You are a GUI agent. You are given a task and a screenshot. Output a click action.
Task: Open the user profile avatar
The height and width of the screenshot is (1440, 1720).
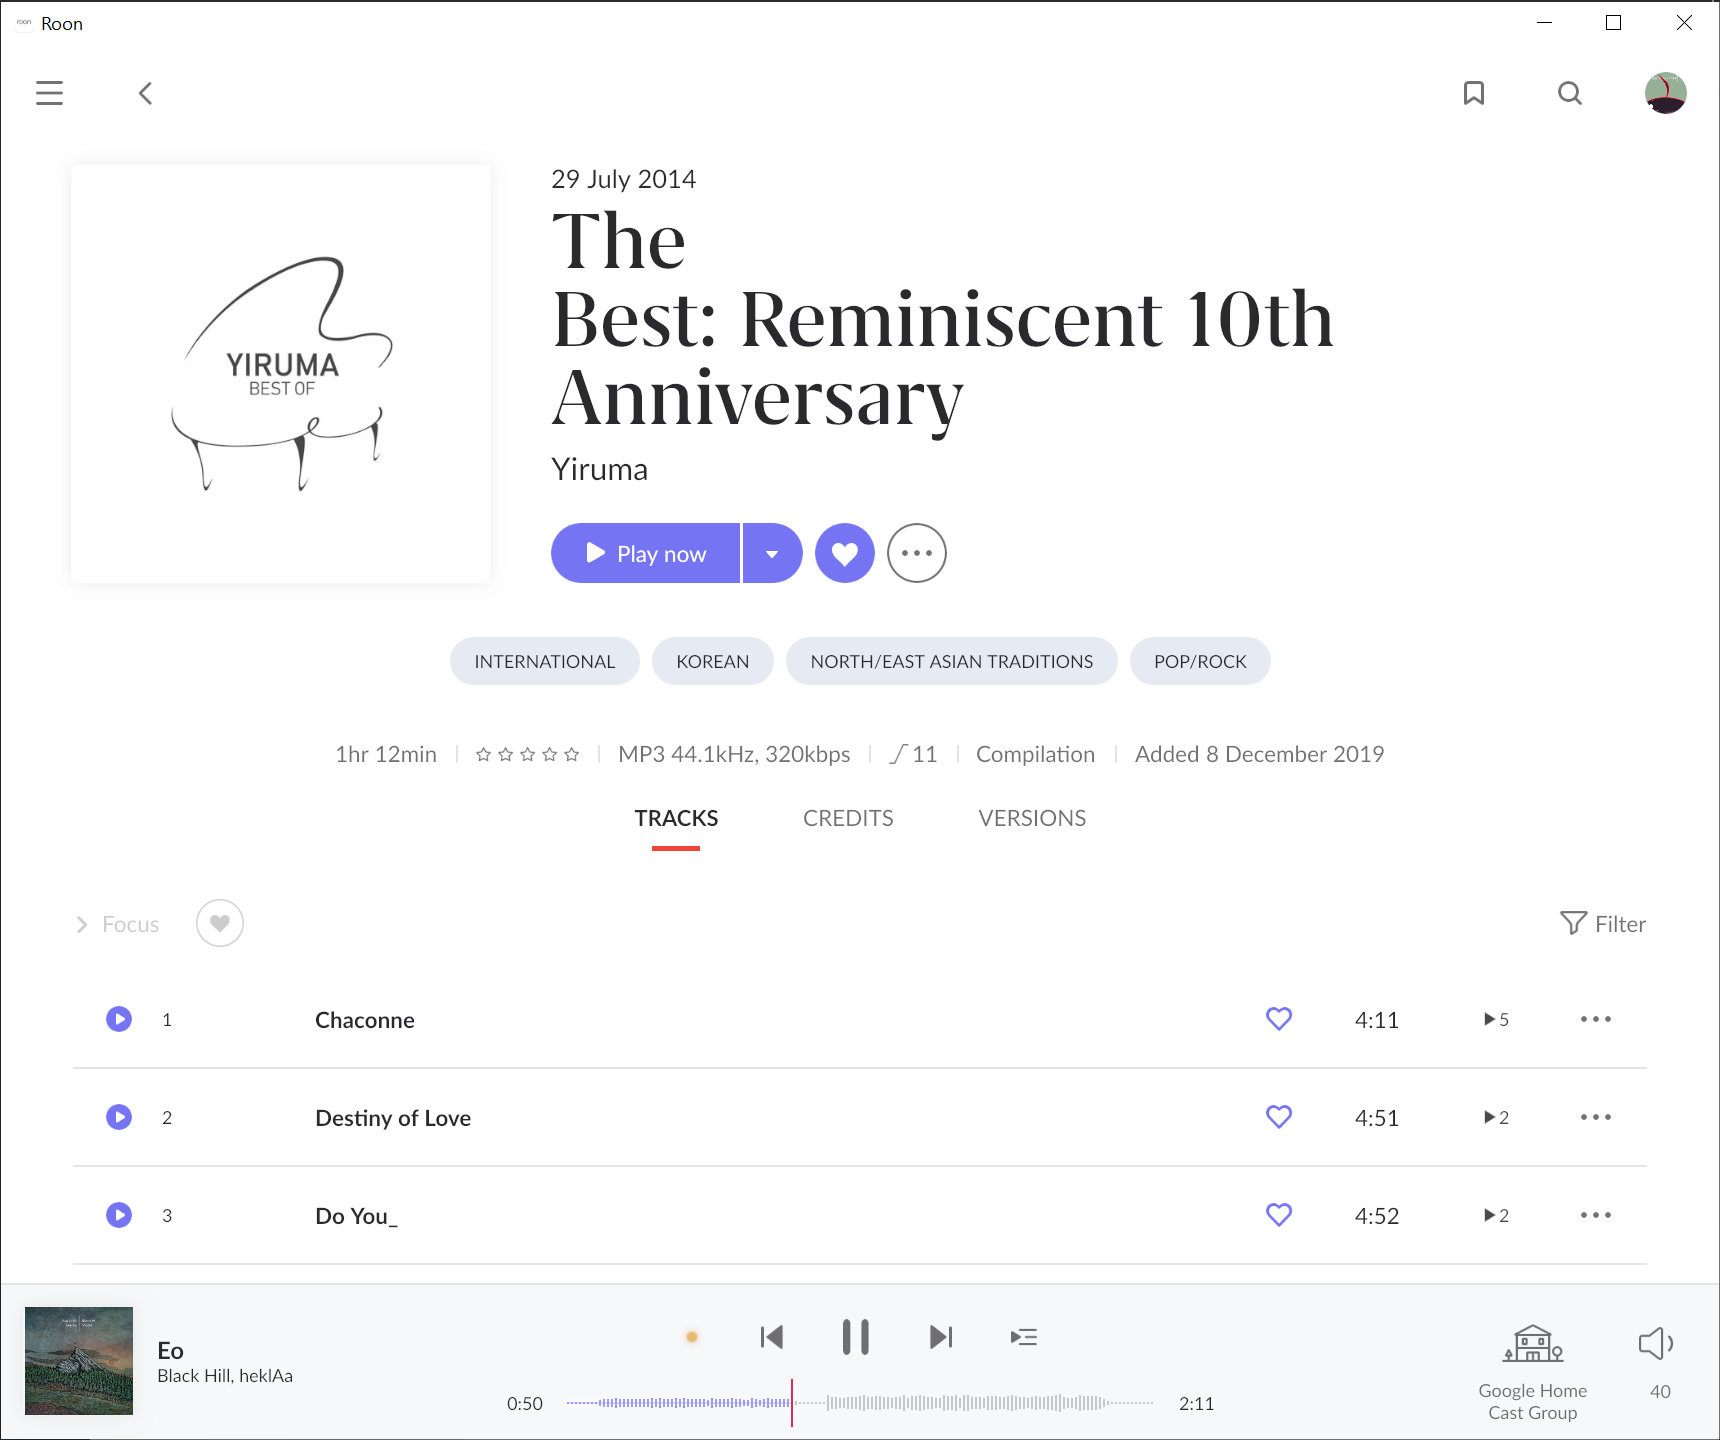(x=1666, y=93)
